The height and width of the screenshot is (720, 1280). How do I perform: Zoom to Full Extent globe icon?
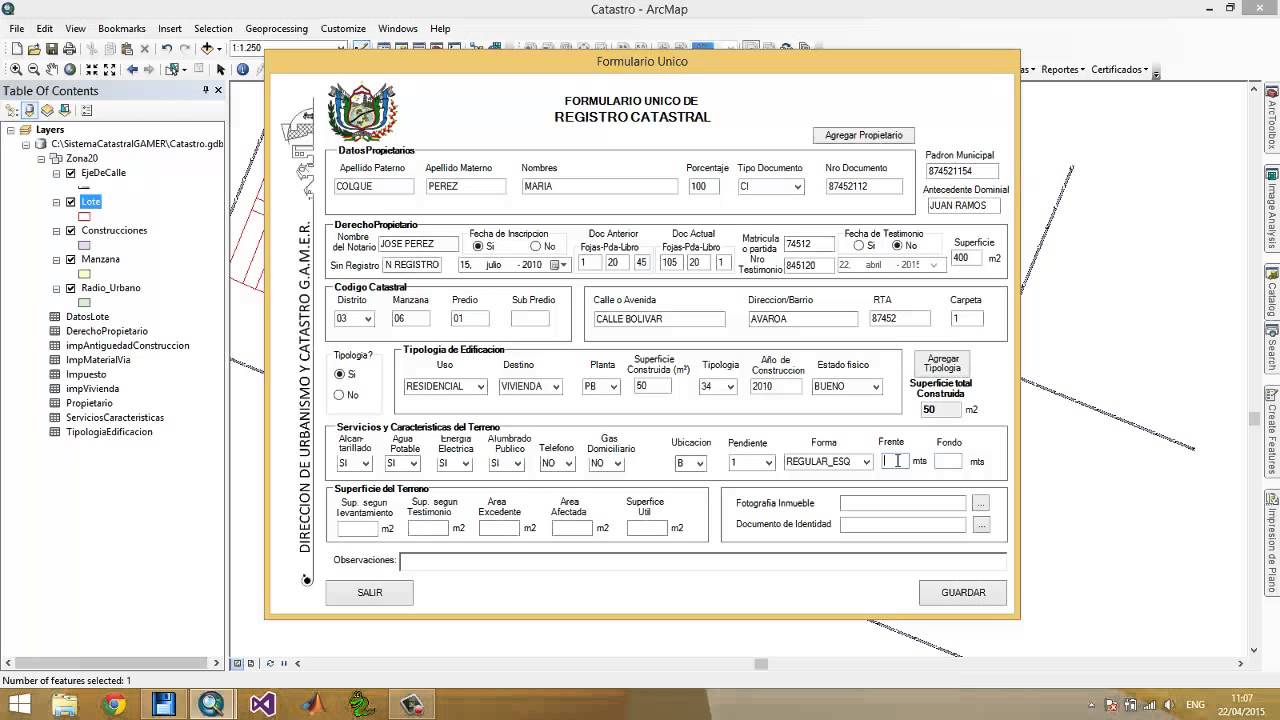pyautogui.click(x=70, y=69)
